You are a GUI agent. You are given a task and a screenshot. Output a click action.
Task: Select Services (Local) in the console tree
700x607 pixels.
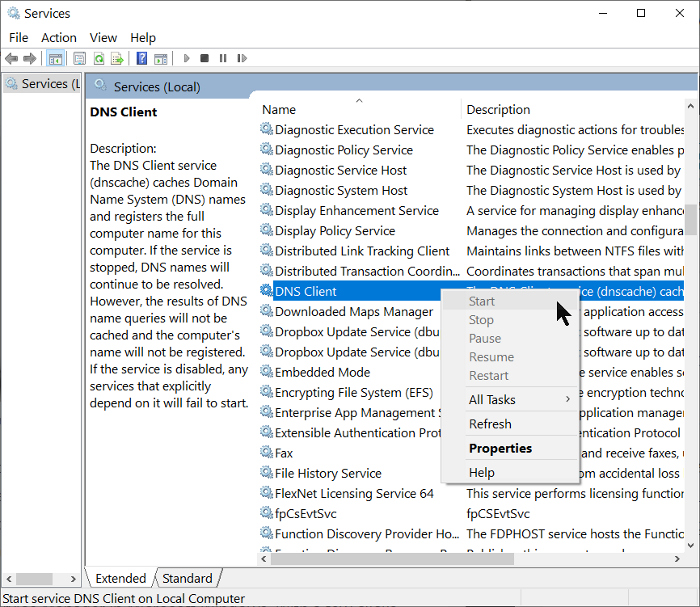[x=44, y=84]
